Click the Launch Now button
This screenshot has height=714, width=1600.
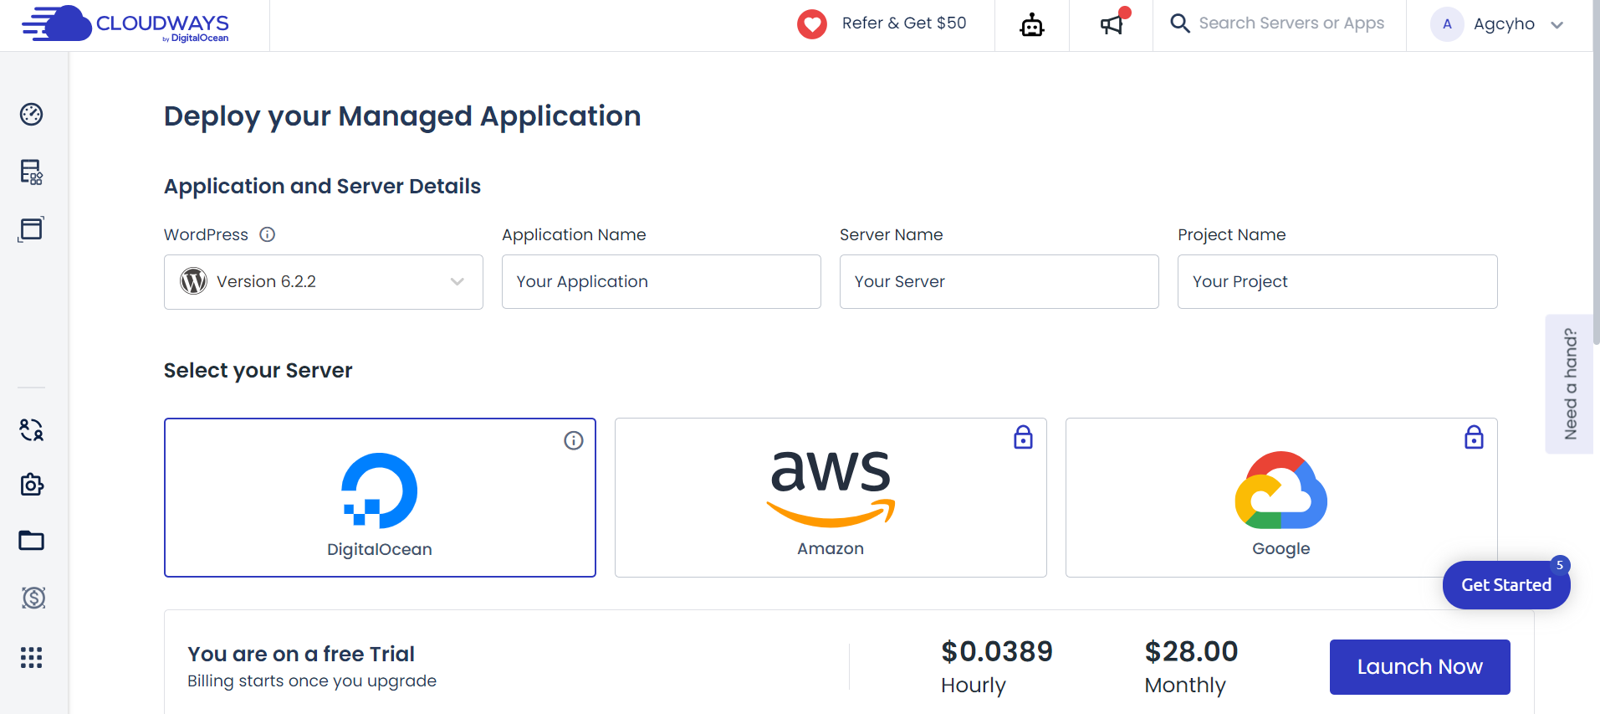pos(1419,667)
